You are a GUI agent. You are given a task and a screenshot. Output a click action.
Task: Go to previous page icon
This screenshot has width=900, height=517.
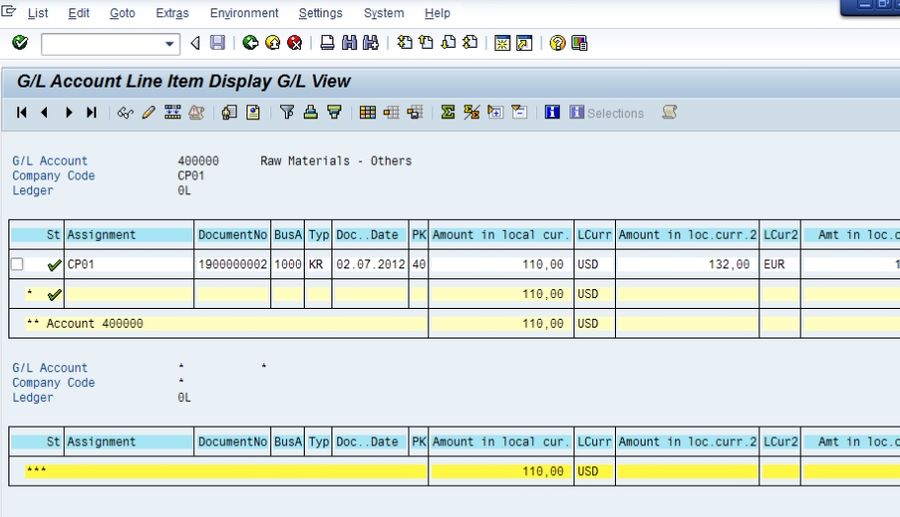coord(426,43)
